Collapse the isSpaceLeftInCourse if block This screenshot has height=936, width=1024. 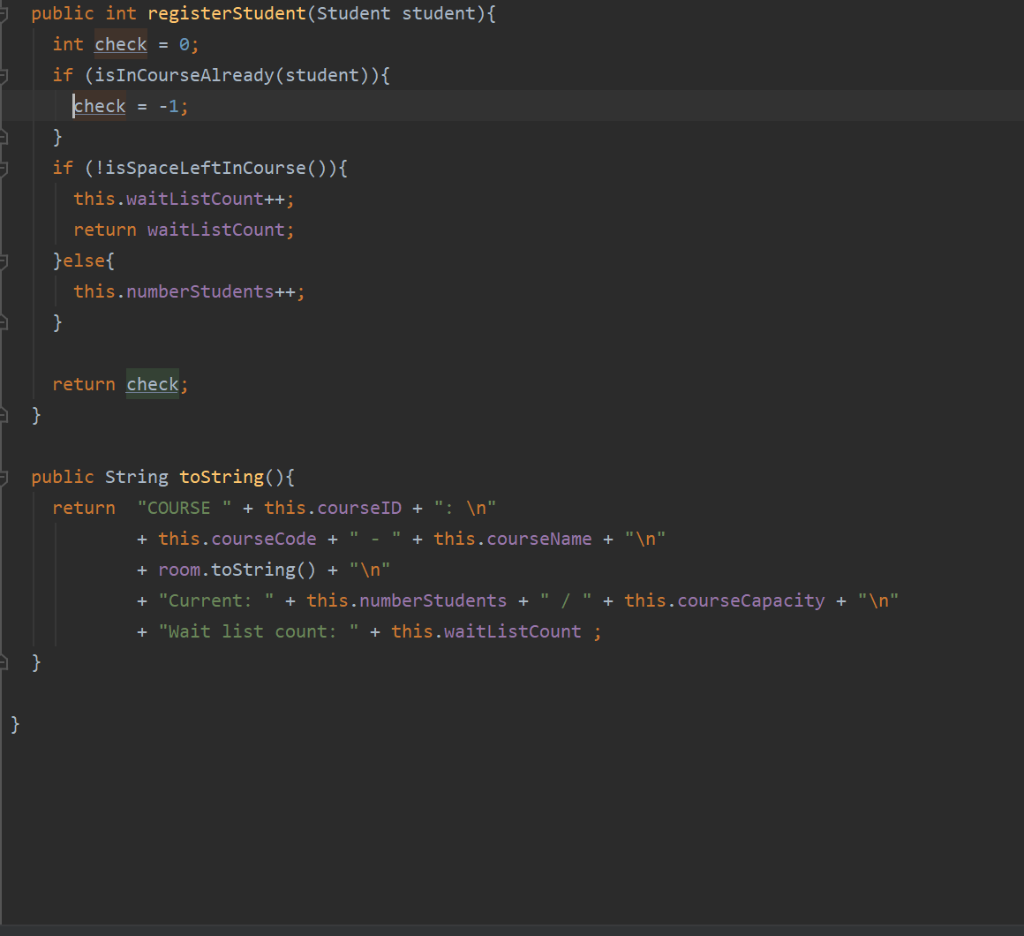(x=7, y=167)
